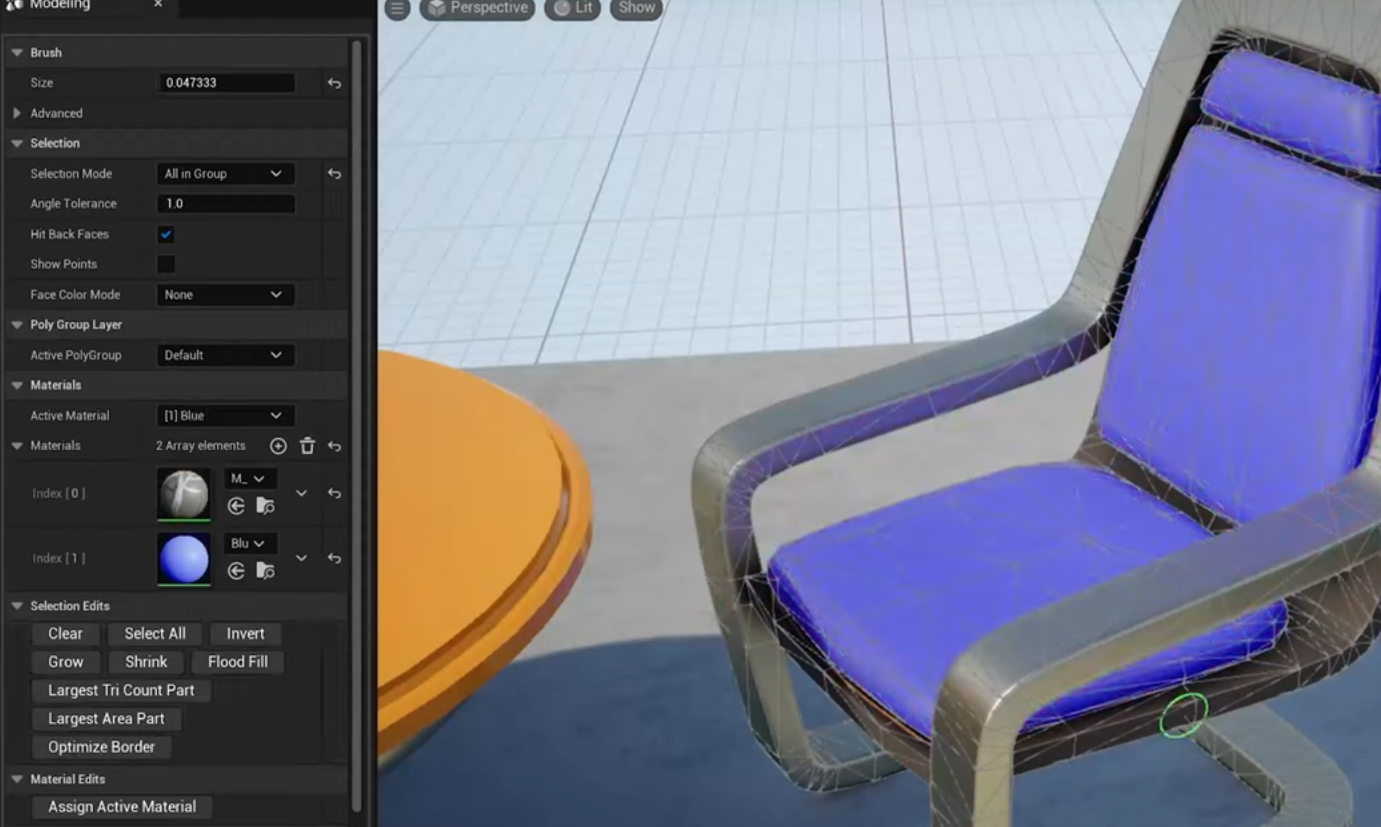Screen dimensions: 1381x827
Task: Open the element options chevron for Index [1]
Action: (x=301, y=558)
